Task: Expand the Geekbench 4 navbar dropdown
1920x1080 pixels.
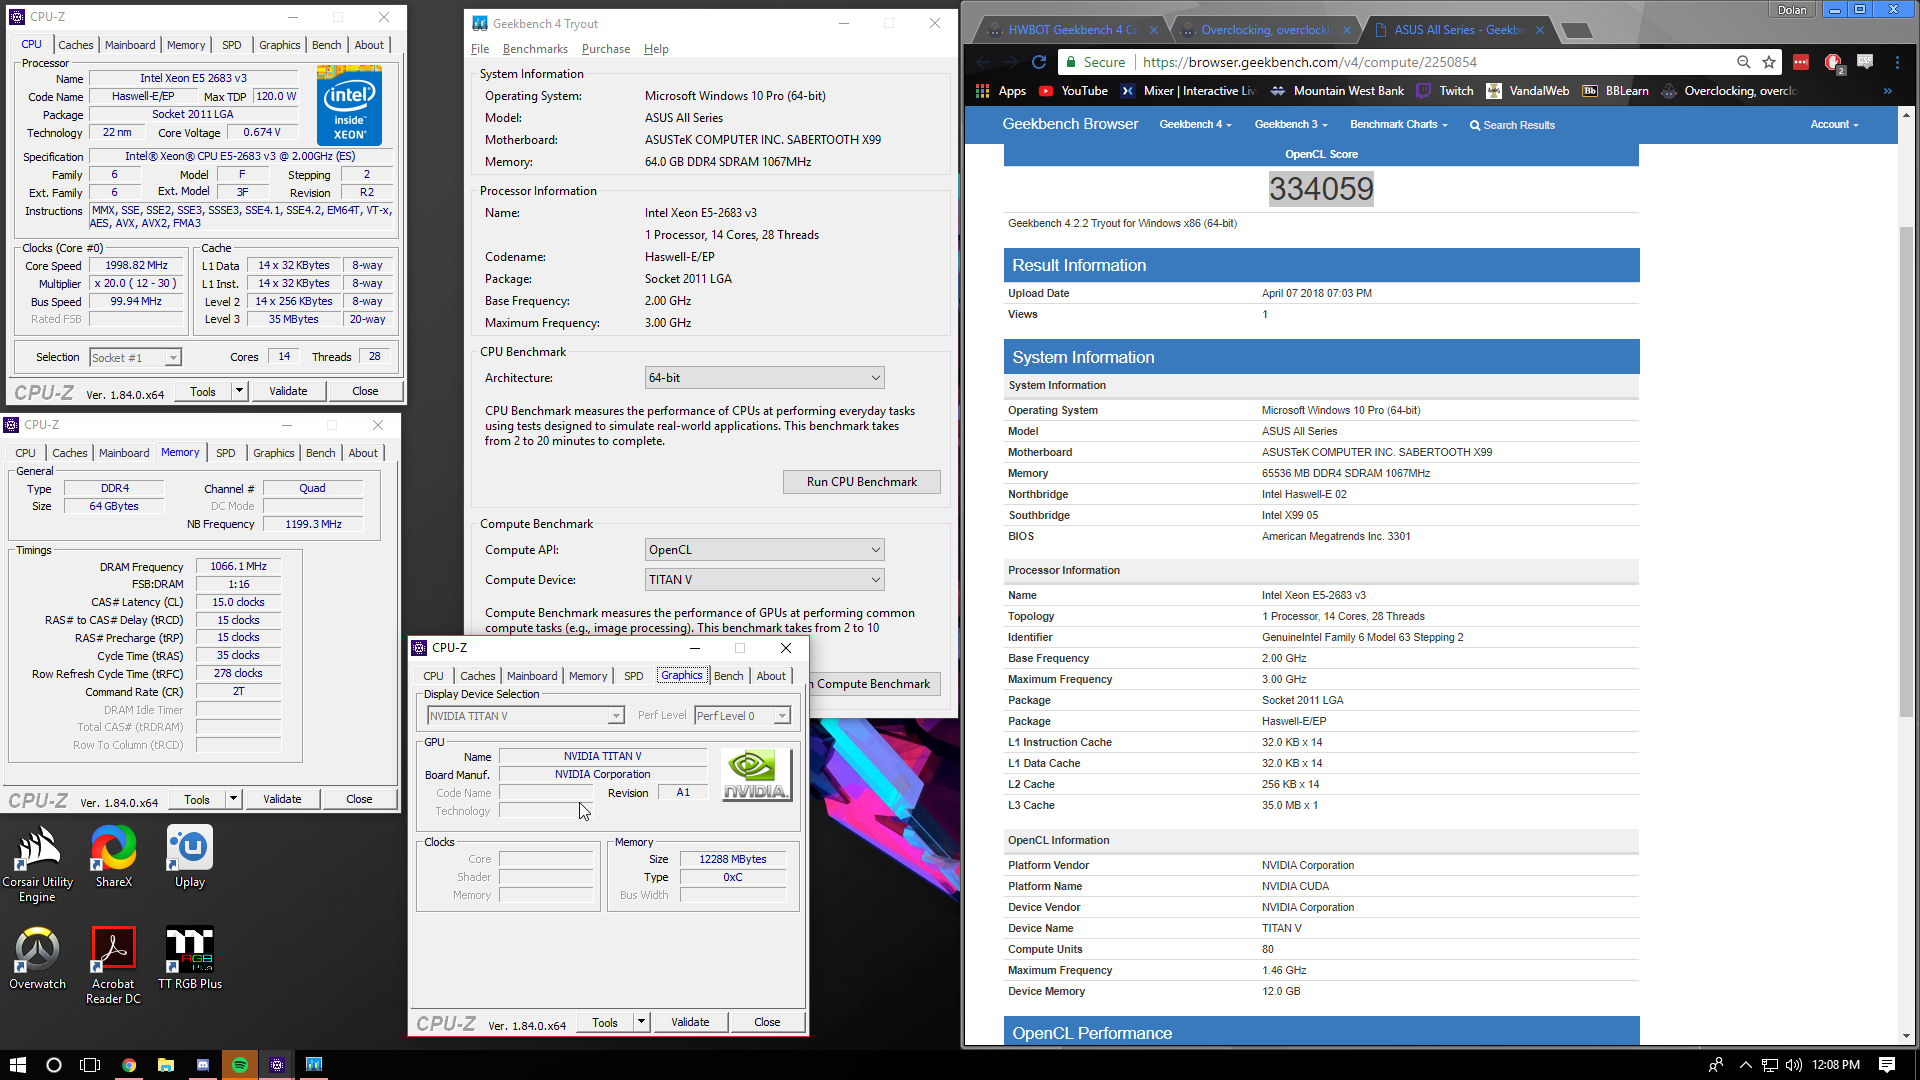Action: point(1195,125)
